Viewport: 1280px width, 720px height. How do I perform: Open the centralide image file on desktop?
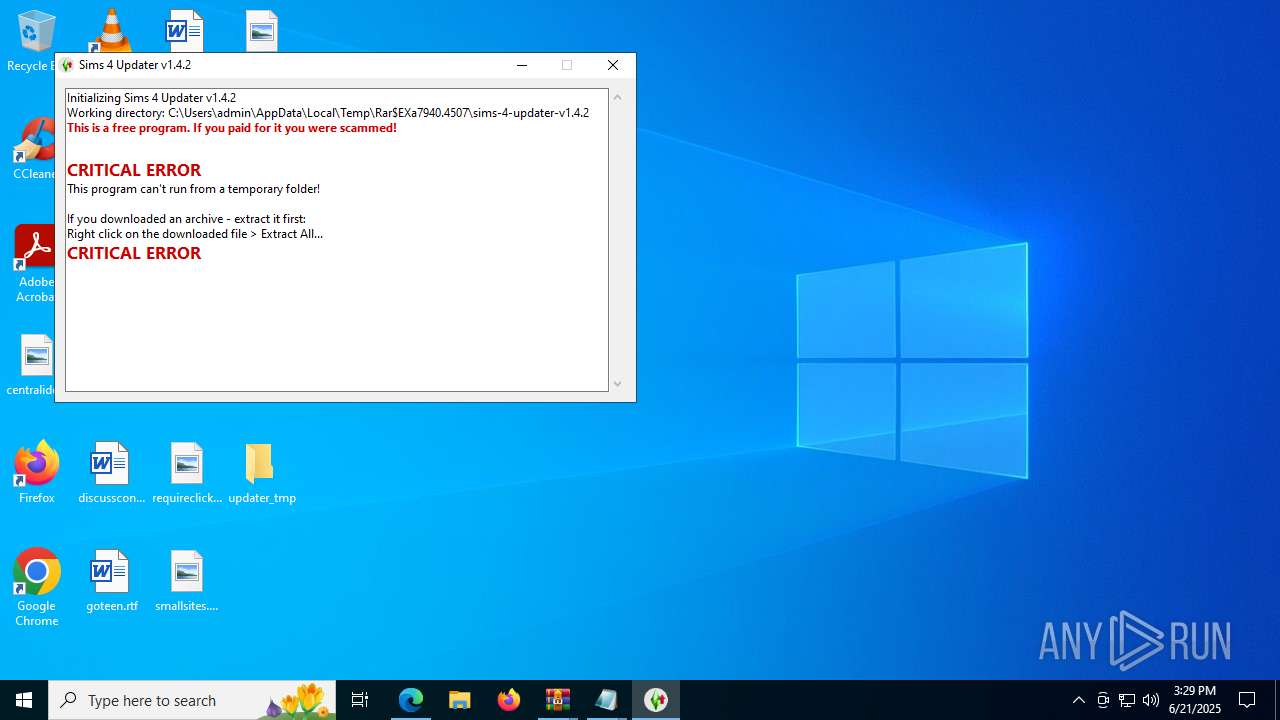[36, 364]
